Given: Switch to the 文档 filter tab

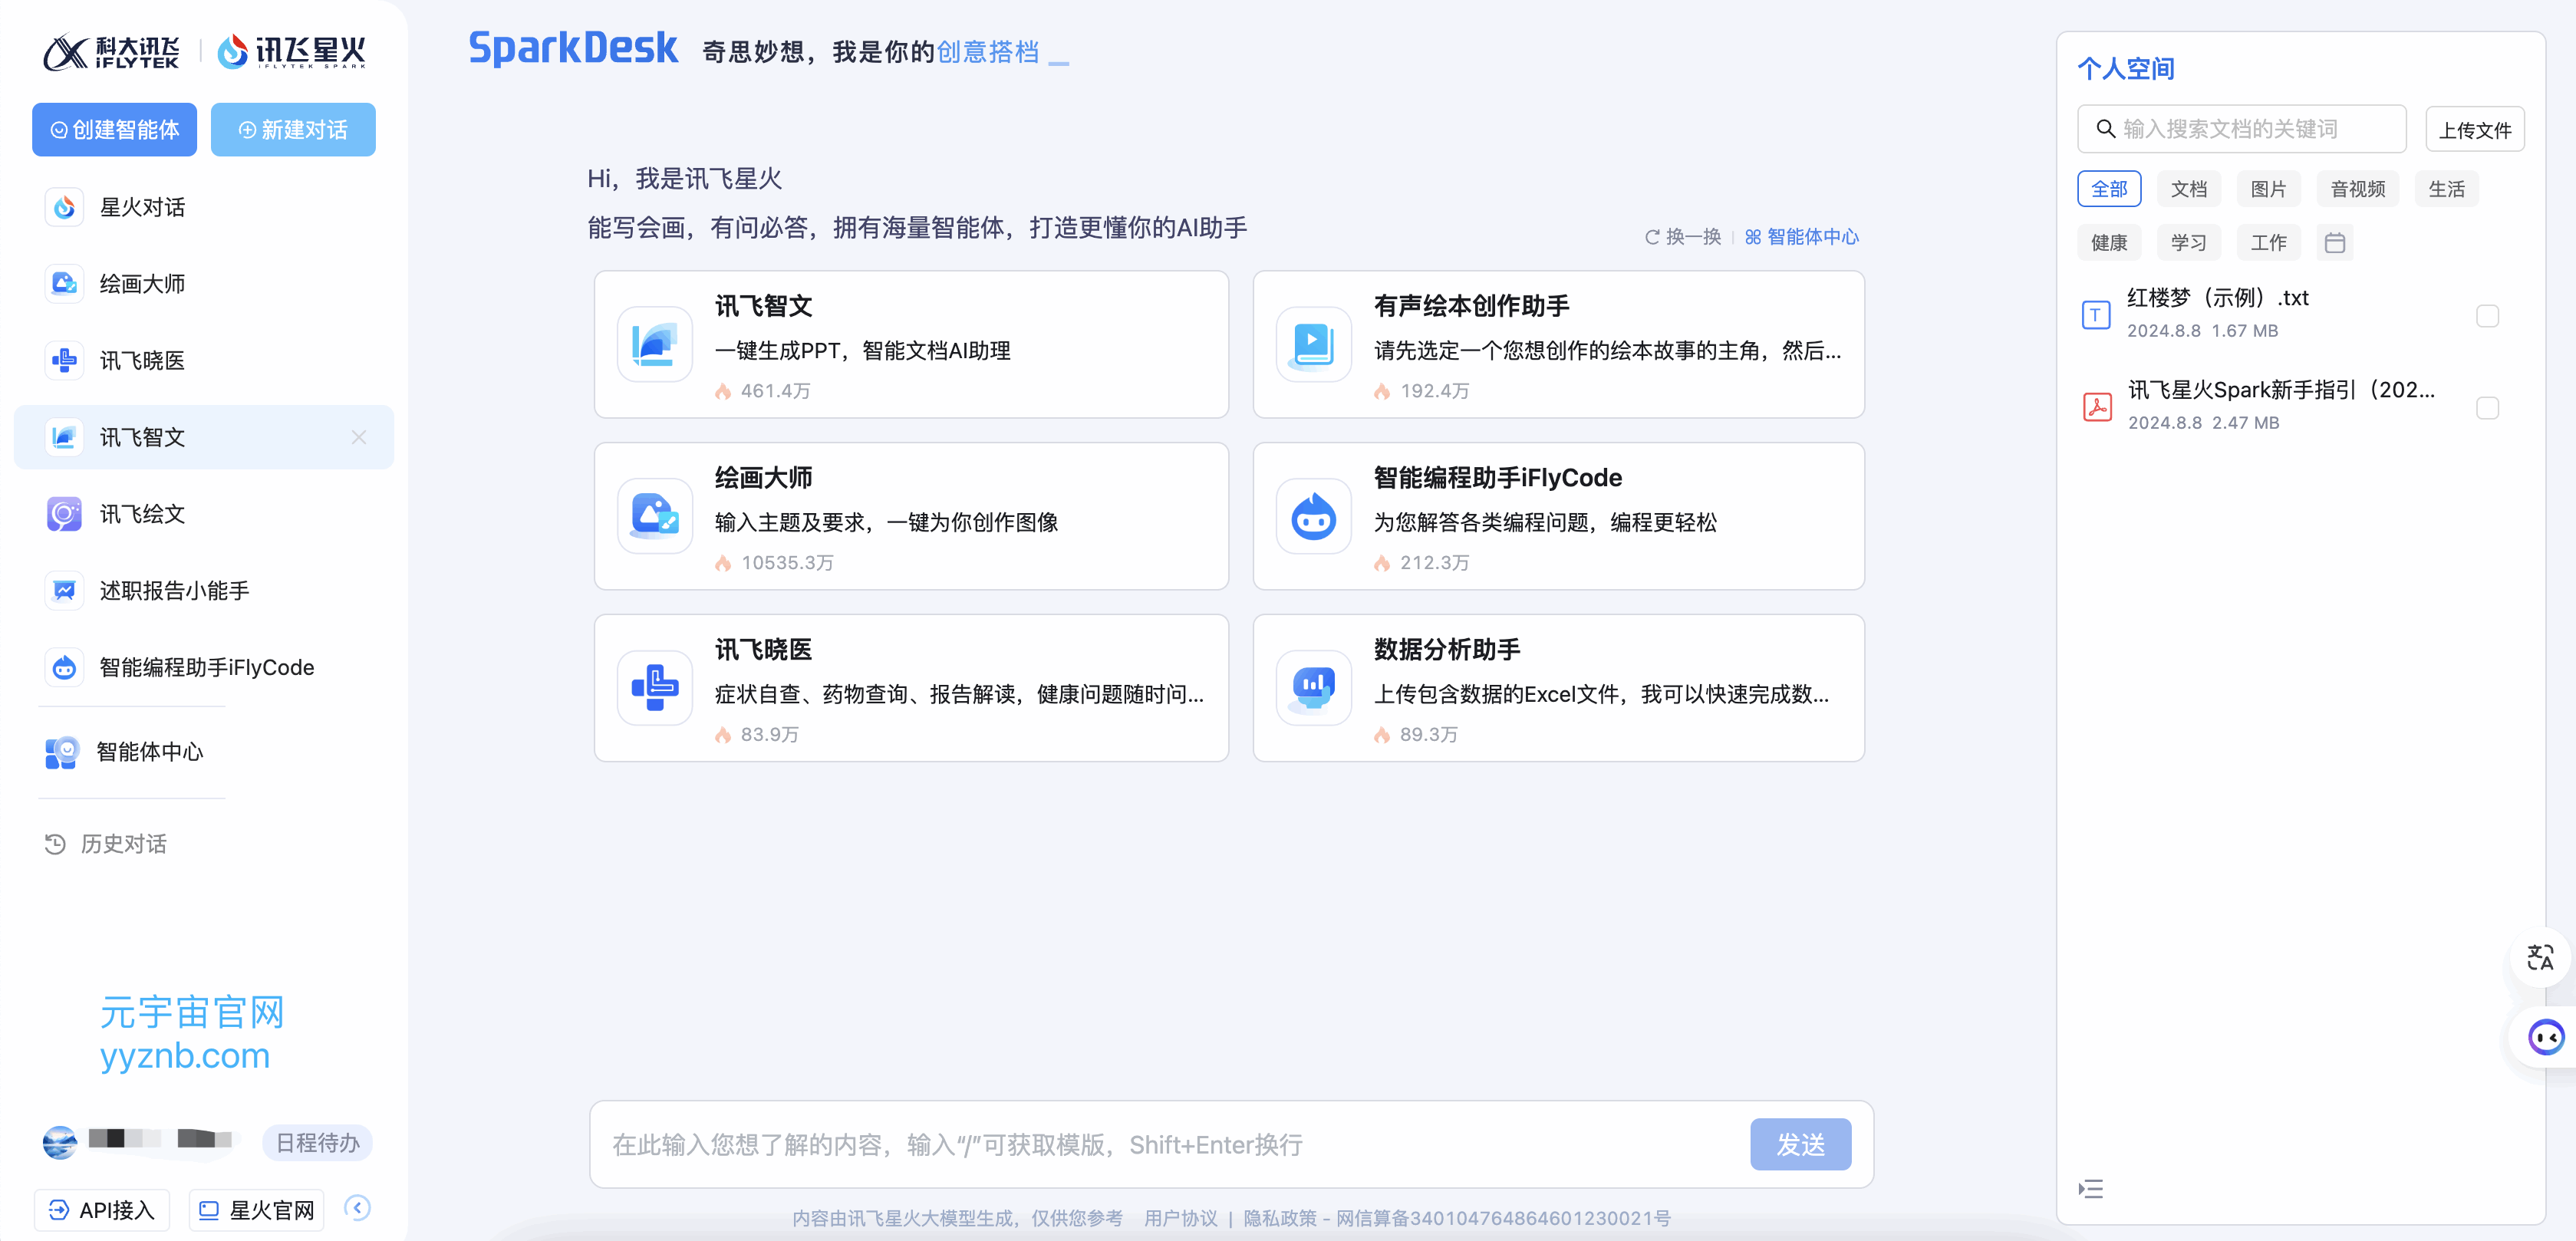Looking at the screenshot, I should tap(2188, 189).
